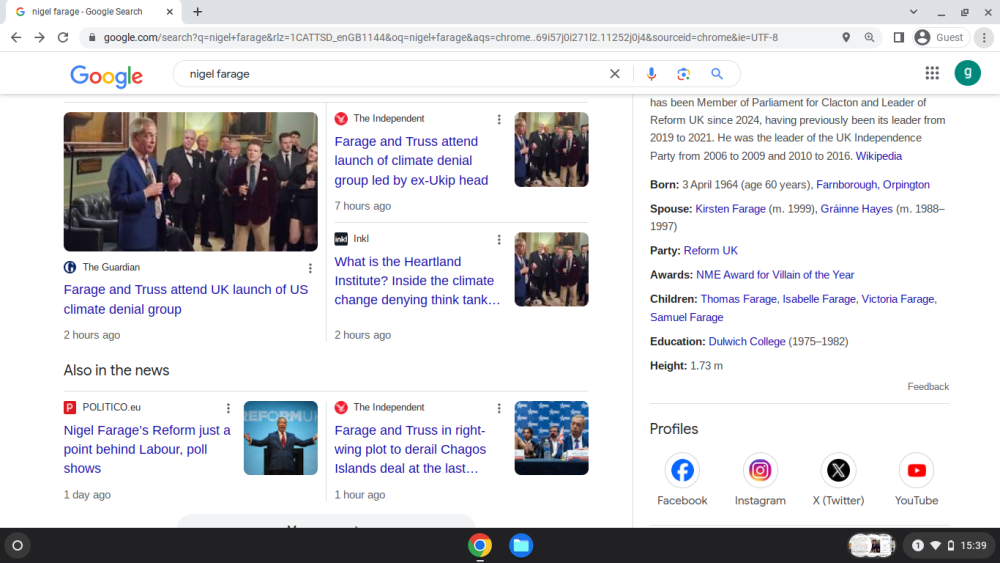Open system tray with clock 15:39
Viewport: 1000px width, 563px height.
[950, 546]
